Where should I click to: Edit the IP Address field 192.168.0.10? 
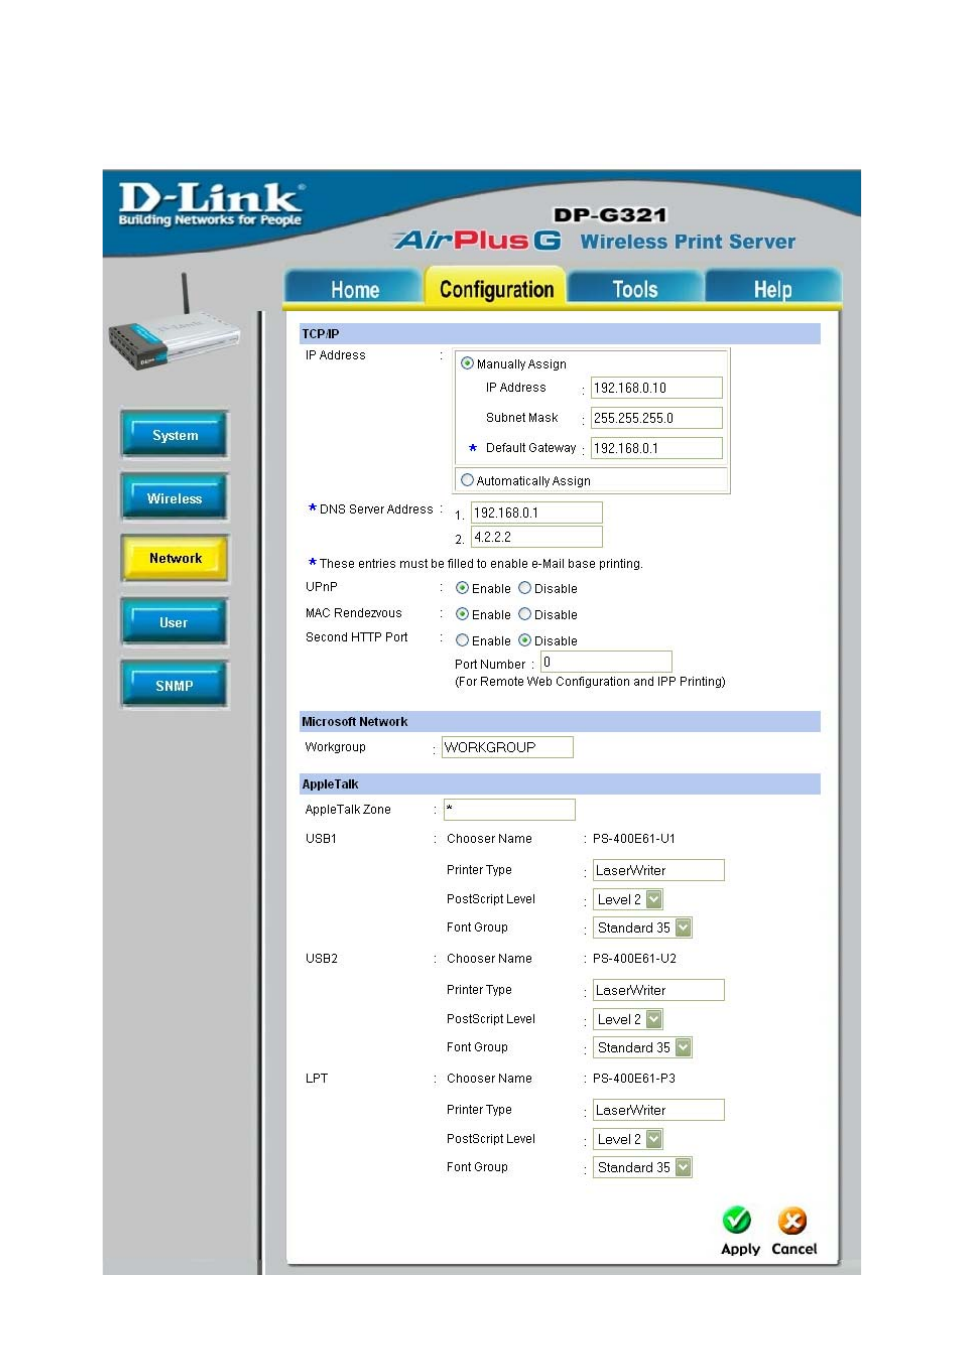(x=657, y=388)
